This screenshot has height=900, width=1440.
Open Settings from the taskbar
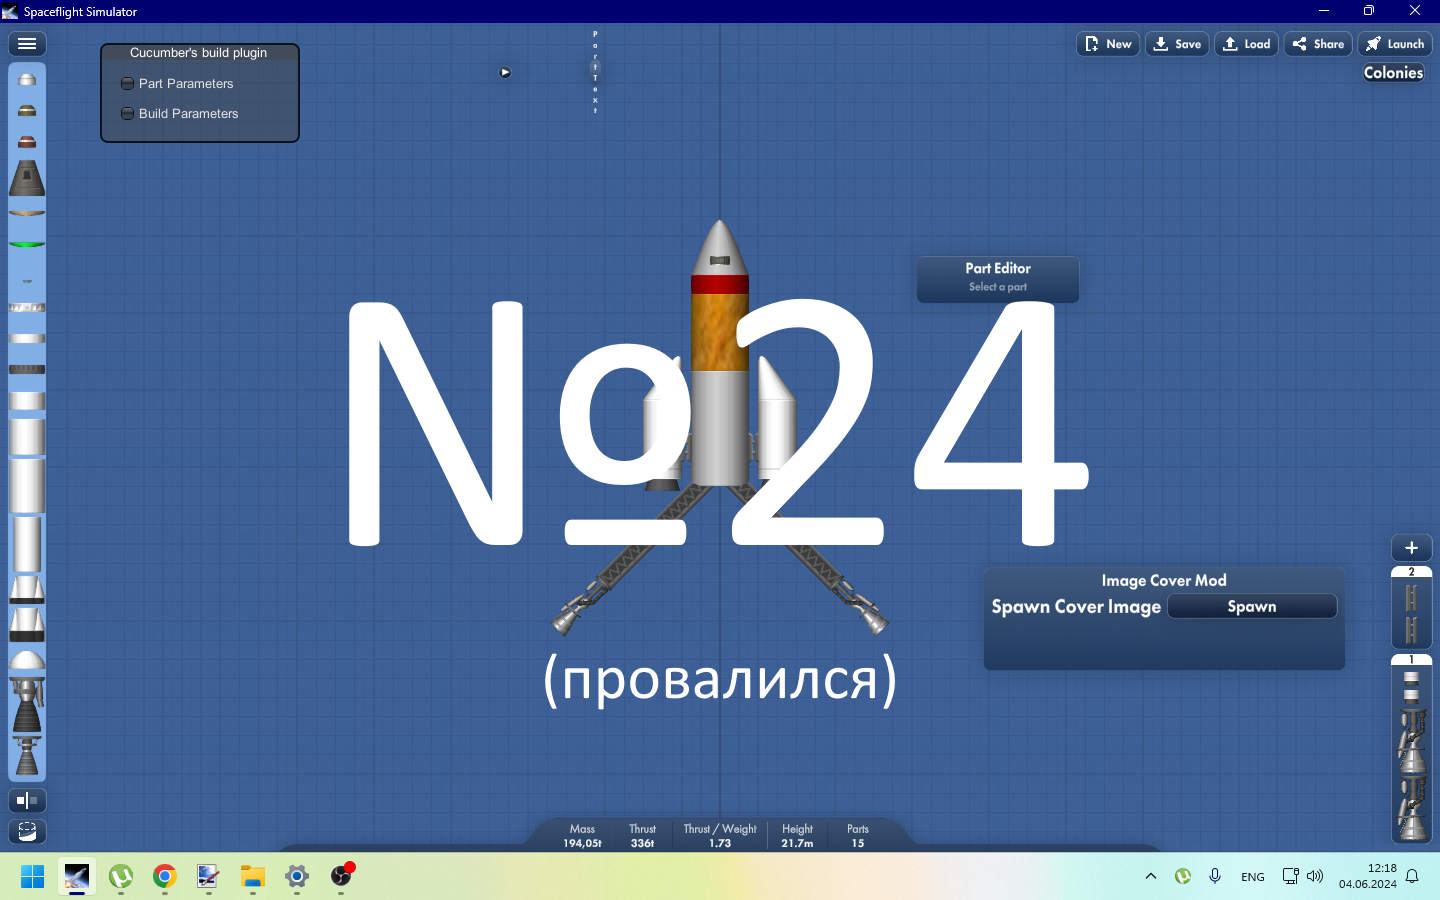click(x=297, y=877)
